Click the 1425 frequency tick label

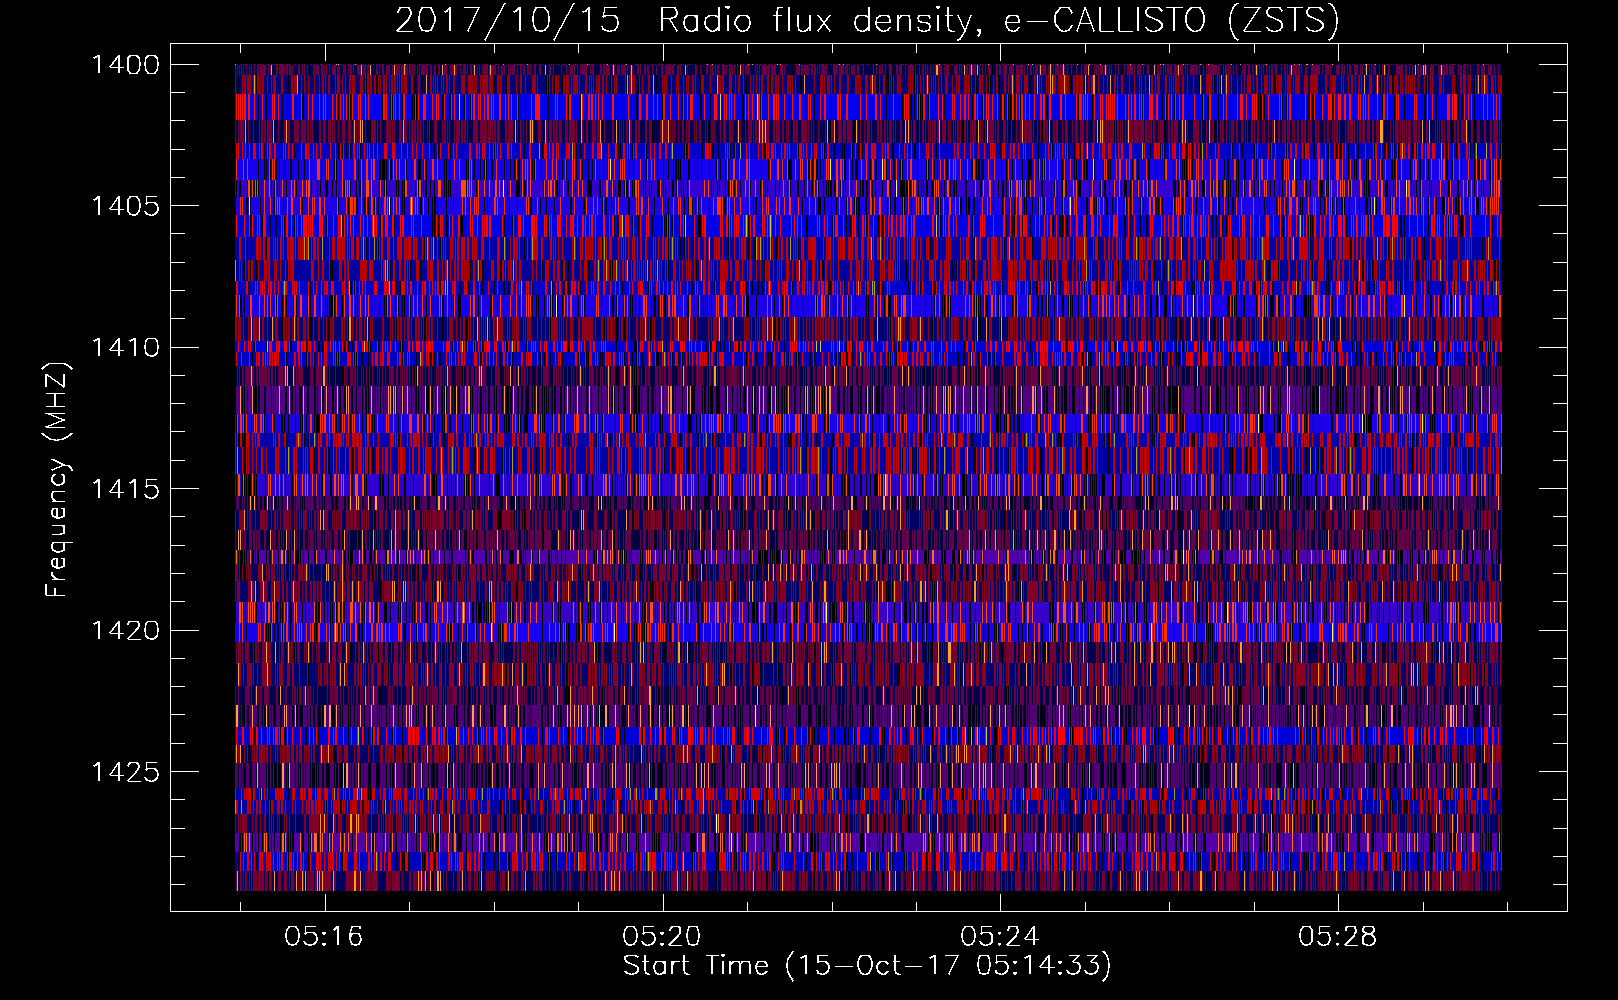pyautogui.click(x=125, y=772)
